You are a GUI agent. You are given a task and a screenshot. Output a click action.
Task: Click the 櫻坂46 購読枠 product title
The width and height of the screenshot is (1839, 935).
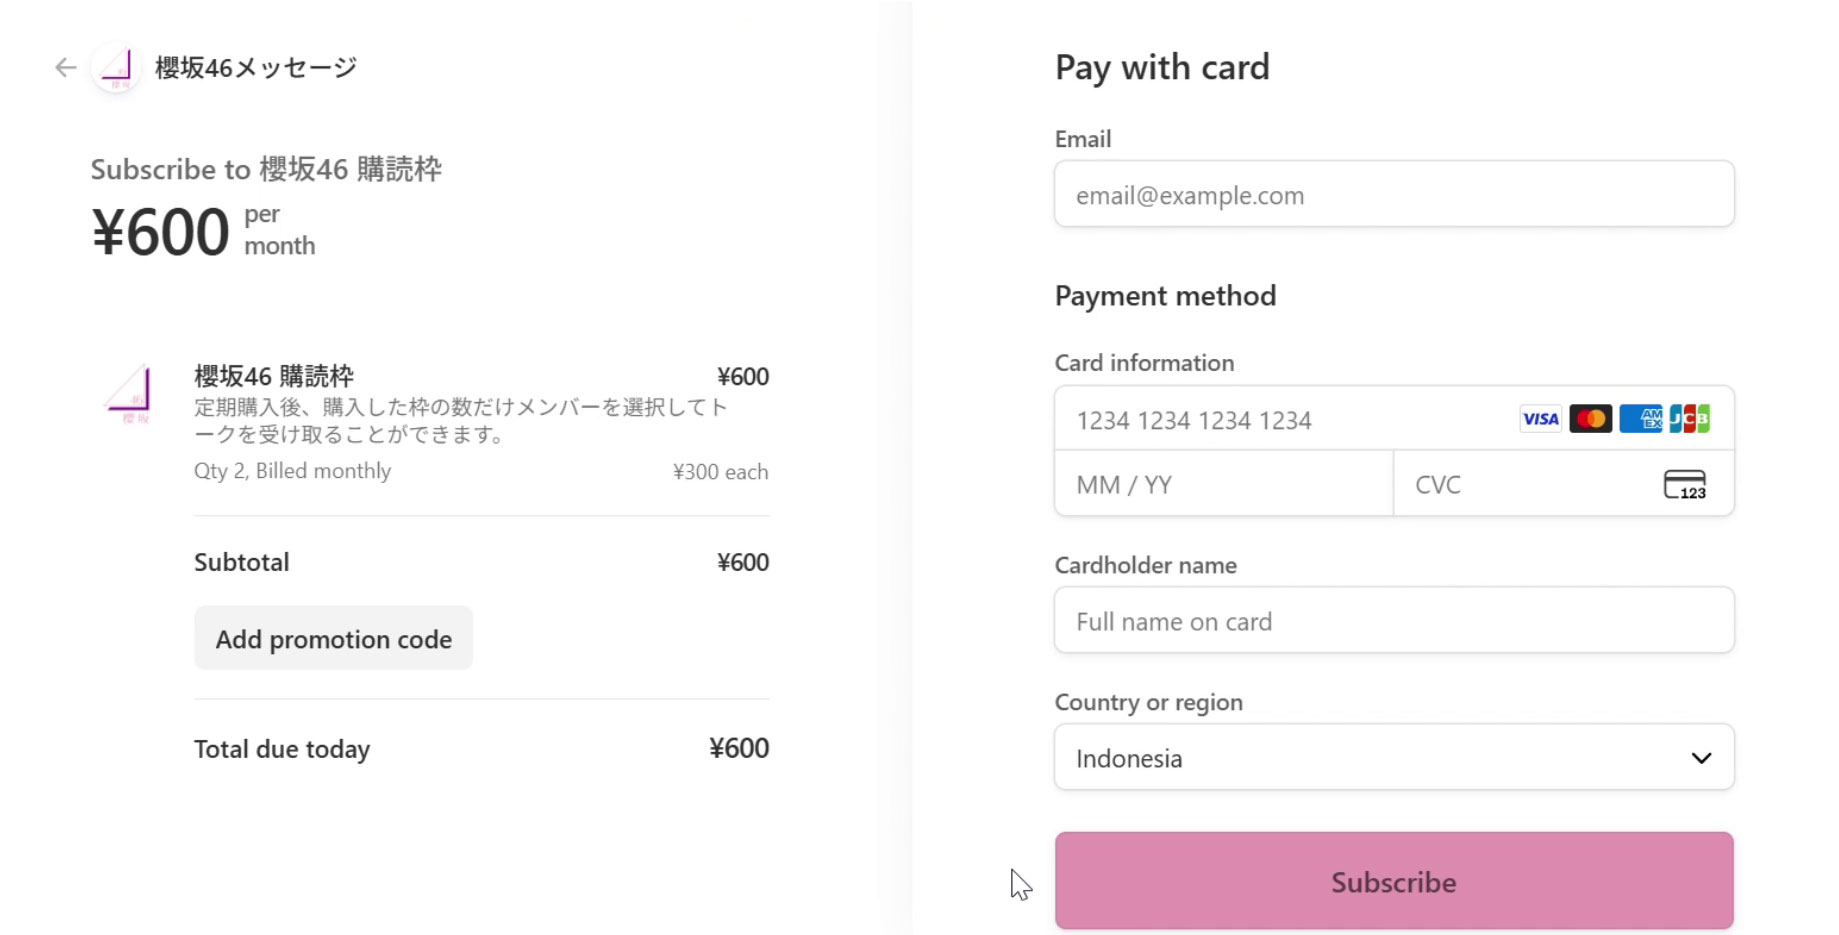click(274, 376)
